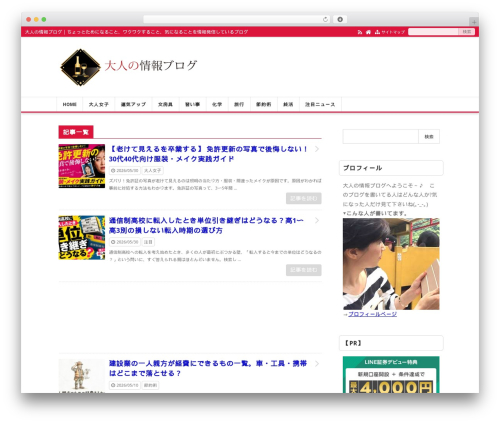Click the diamond wine bottle site logo
The image size is (500, 423).
(80, 67)
